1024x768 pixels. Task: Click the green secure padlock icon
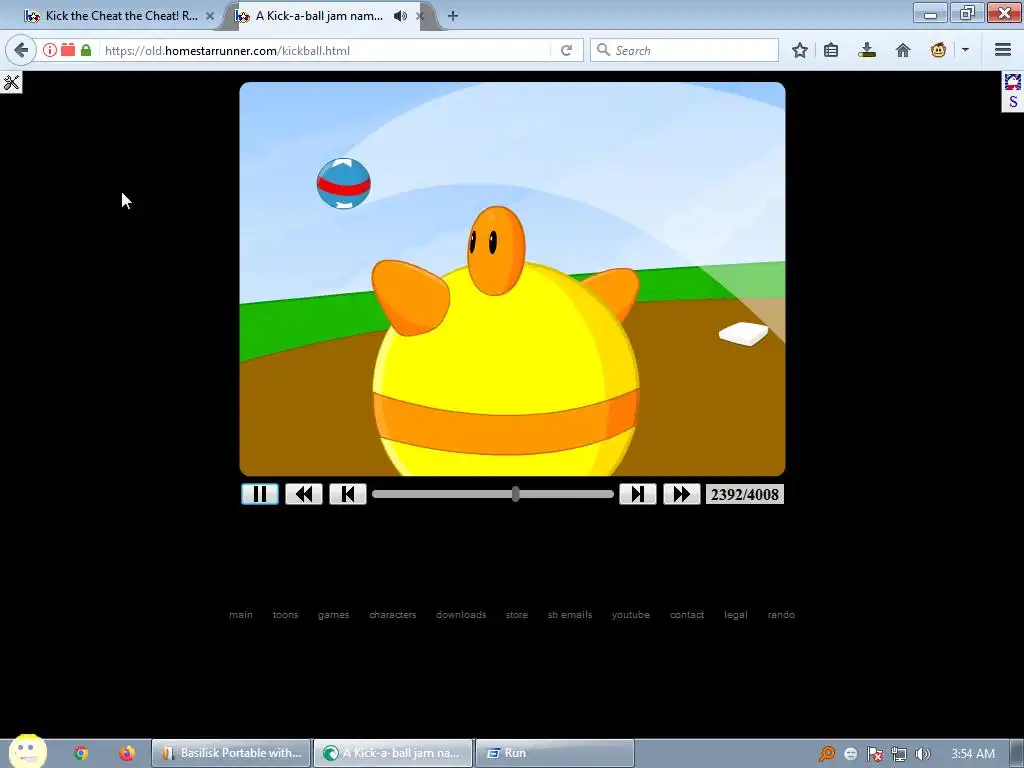[86, 50]
